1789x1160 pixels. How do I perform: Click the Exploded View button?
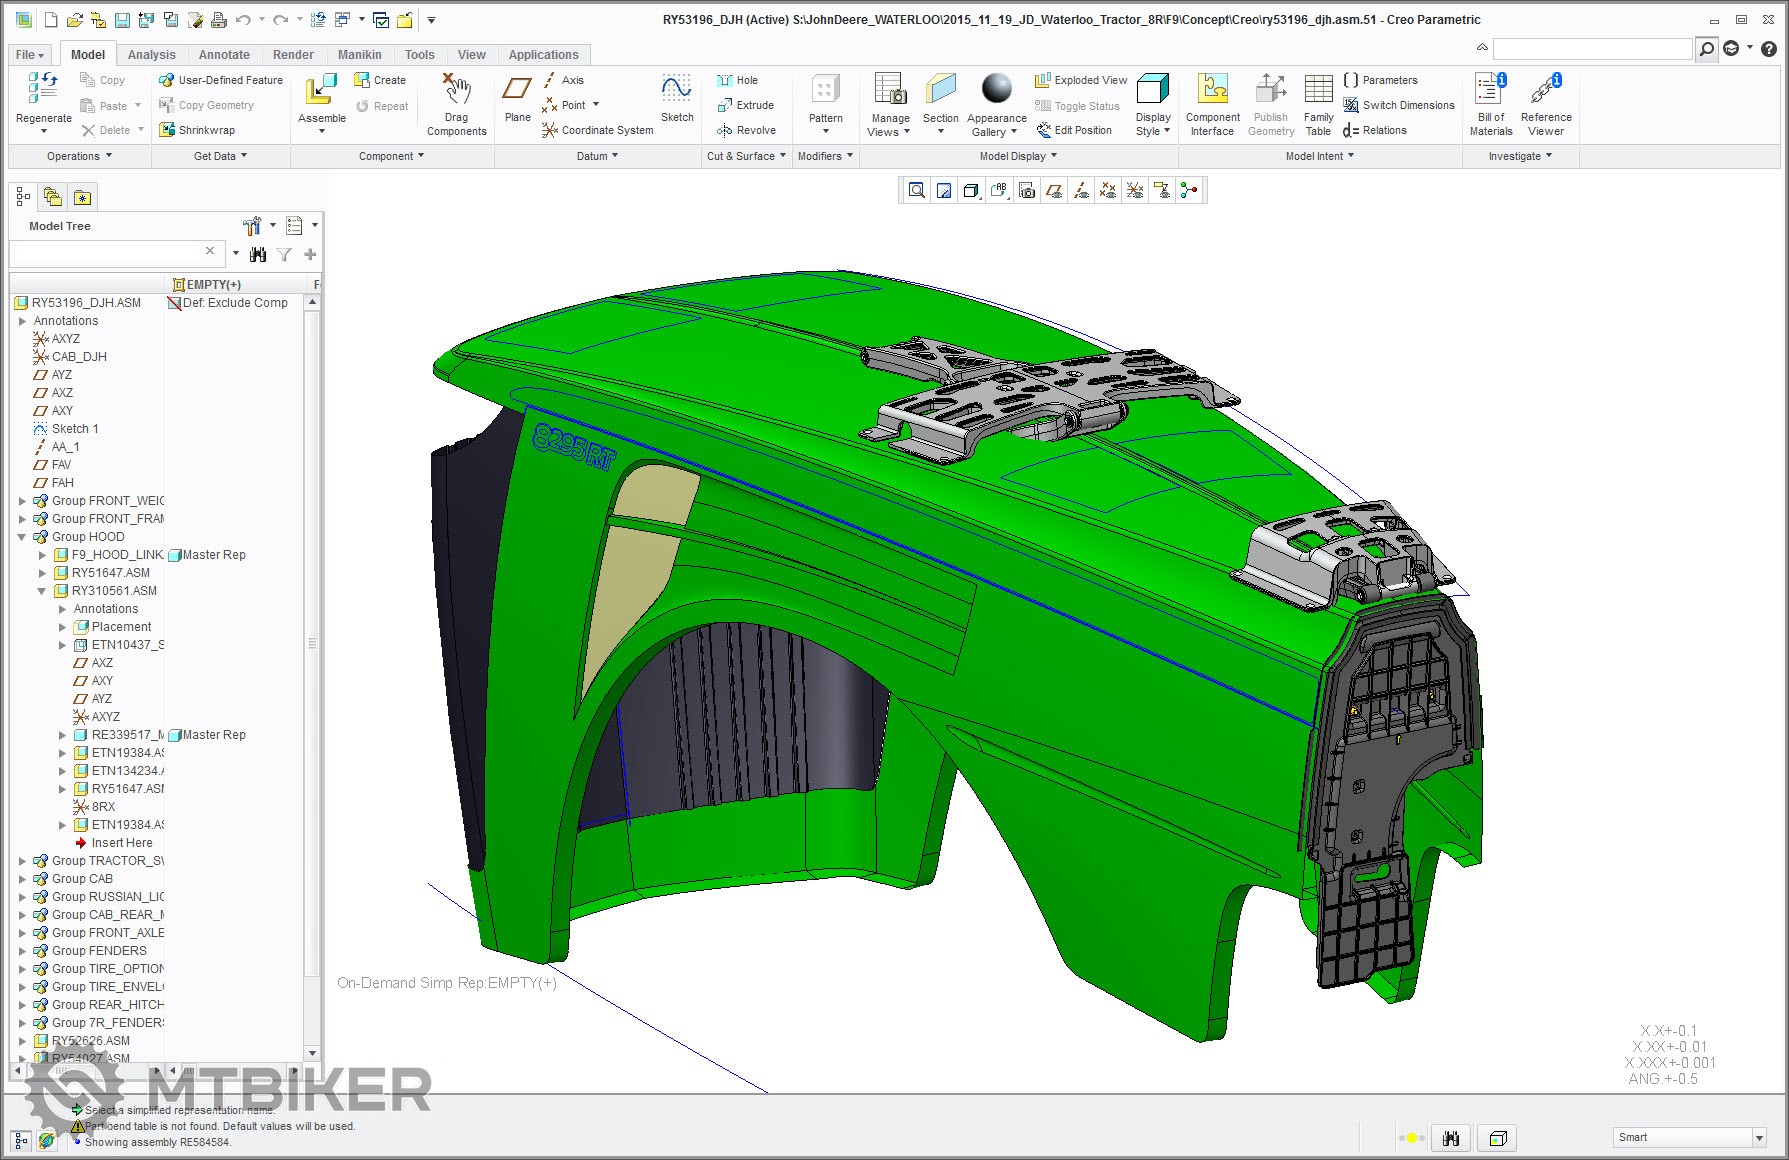pyautogui.click(x=1081, y=80)
